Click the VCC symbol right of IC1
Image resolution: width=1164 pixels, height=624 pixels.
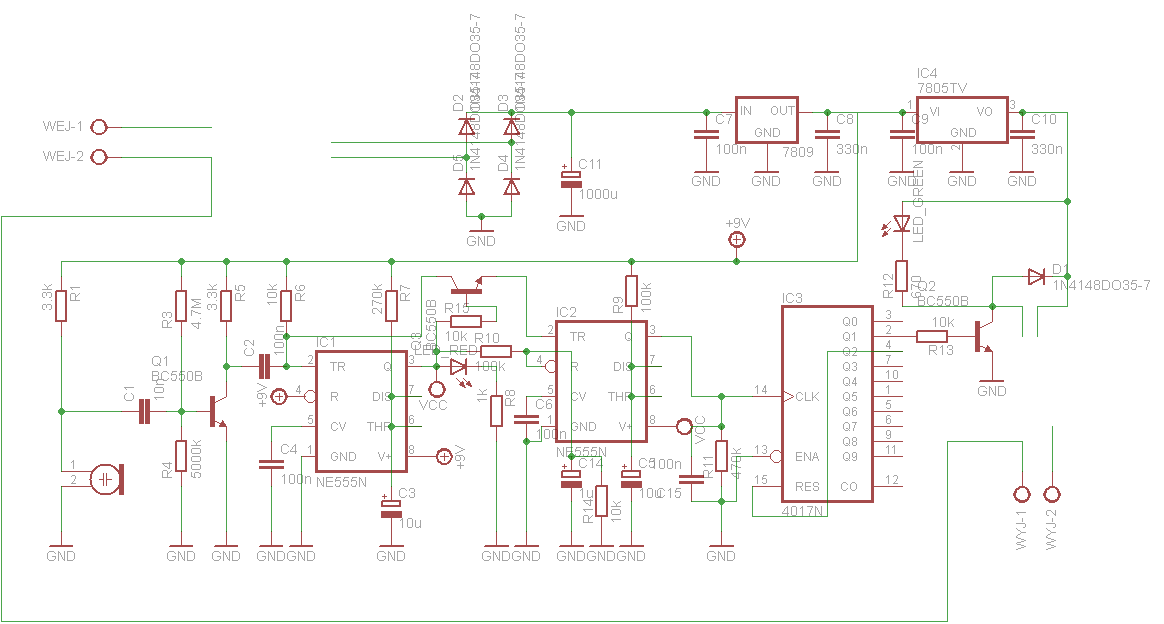436,389
